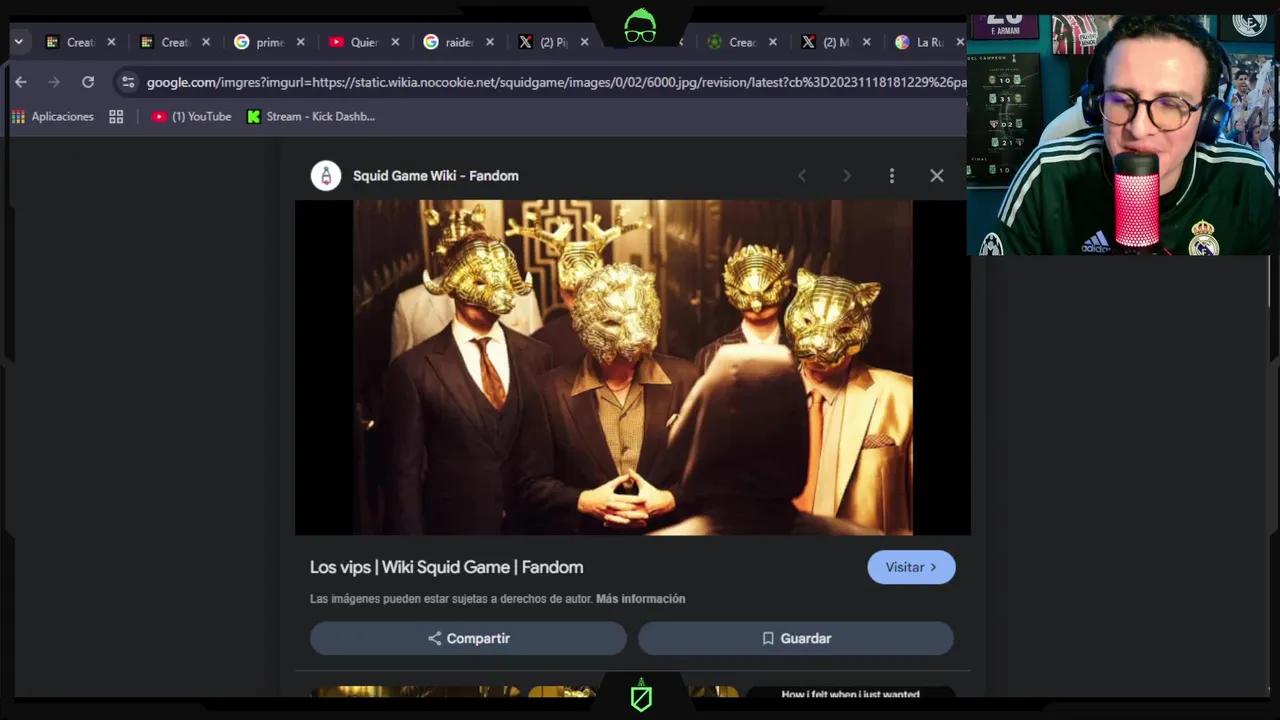Expand the next image arrow
The width and height of the screenshot is (1280, 720).
coord(846,175)
